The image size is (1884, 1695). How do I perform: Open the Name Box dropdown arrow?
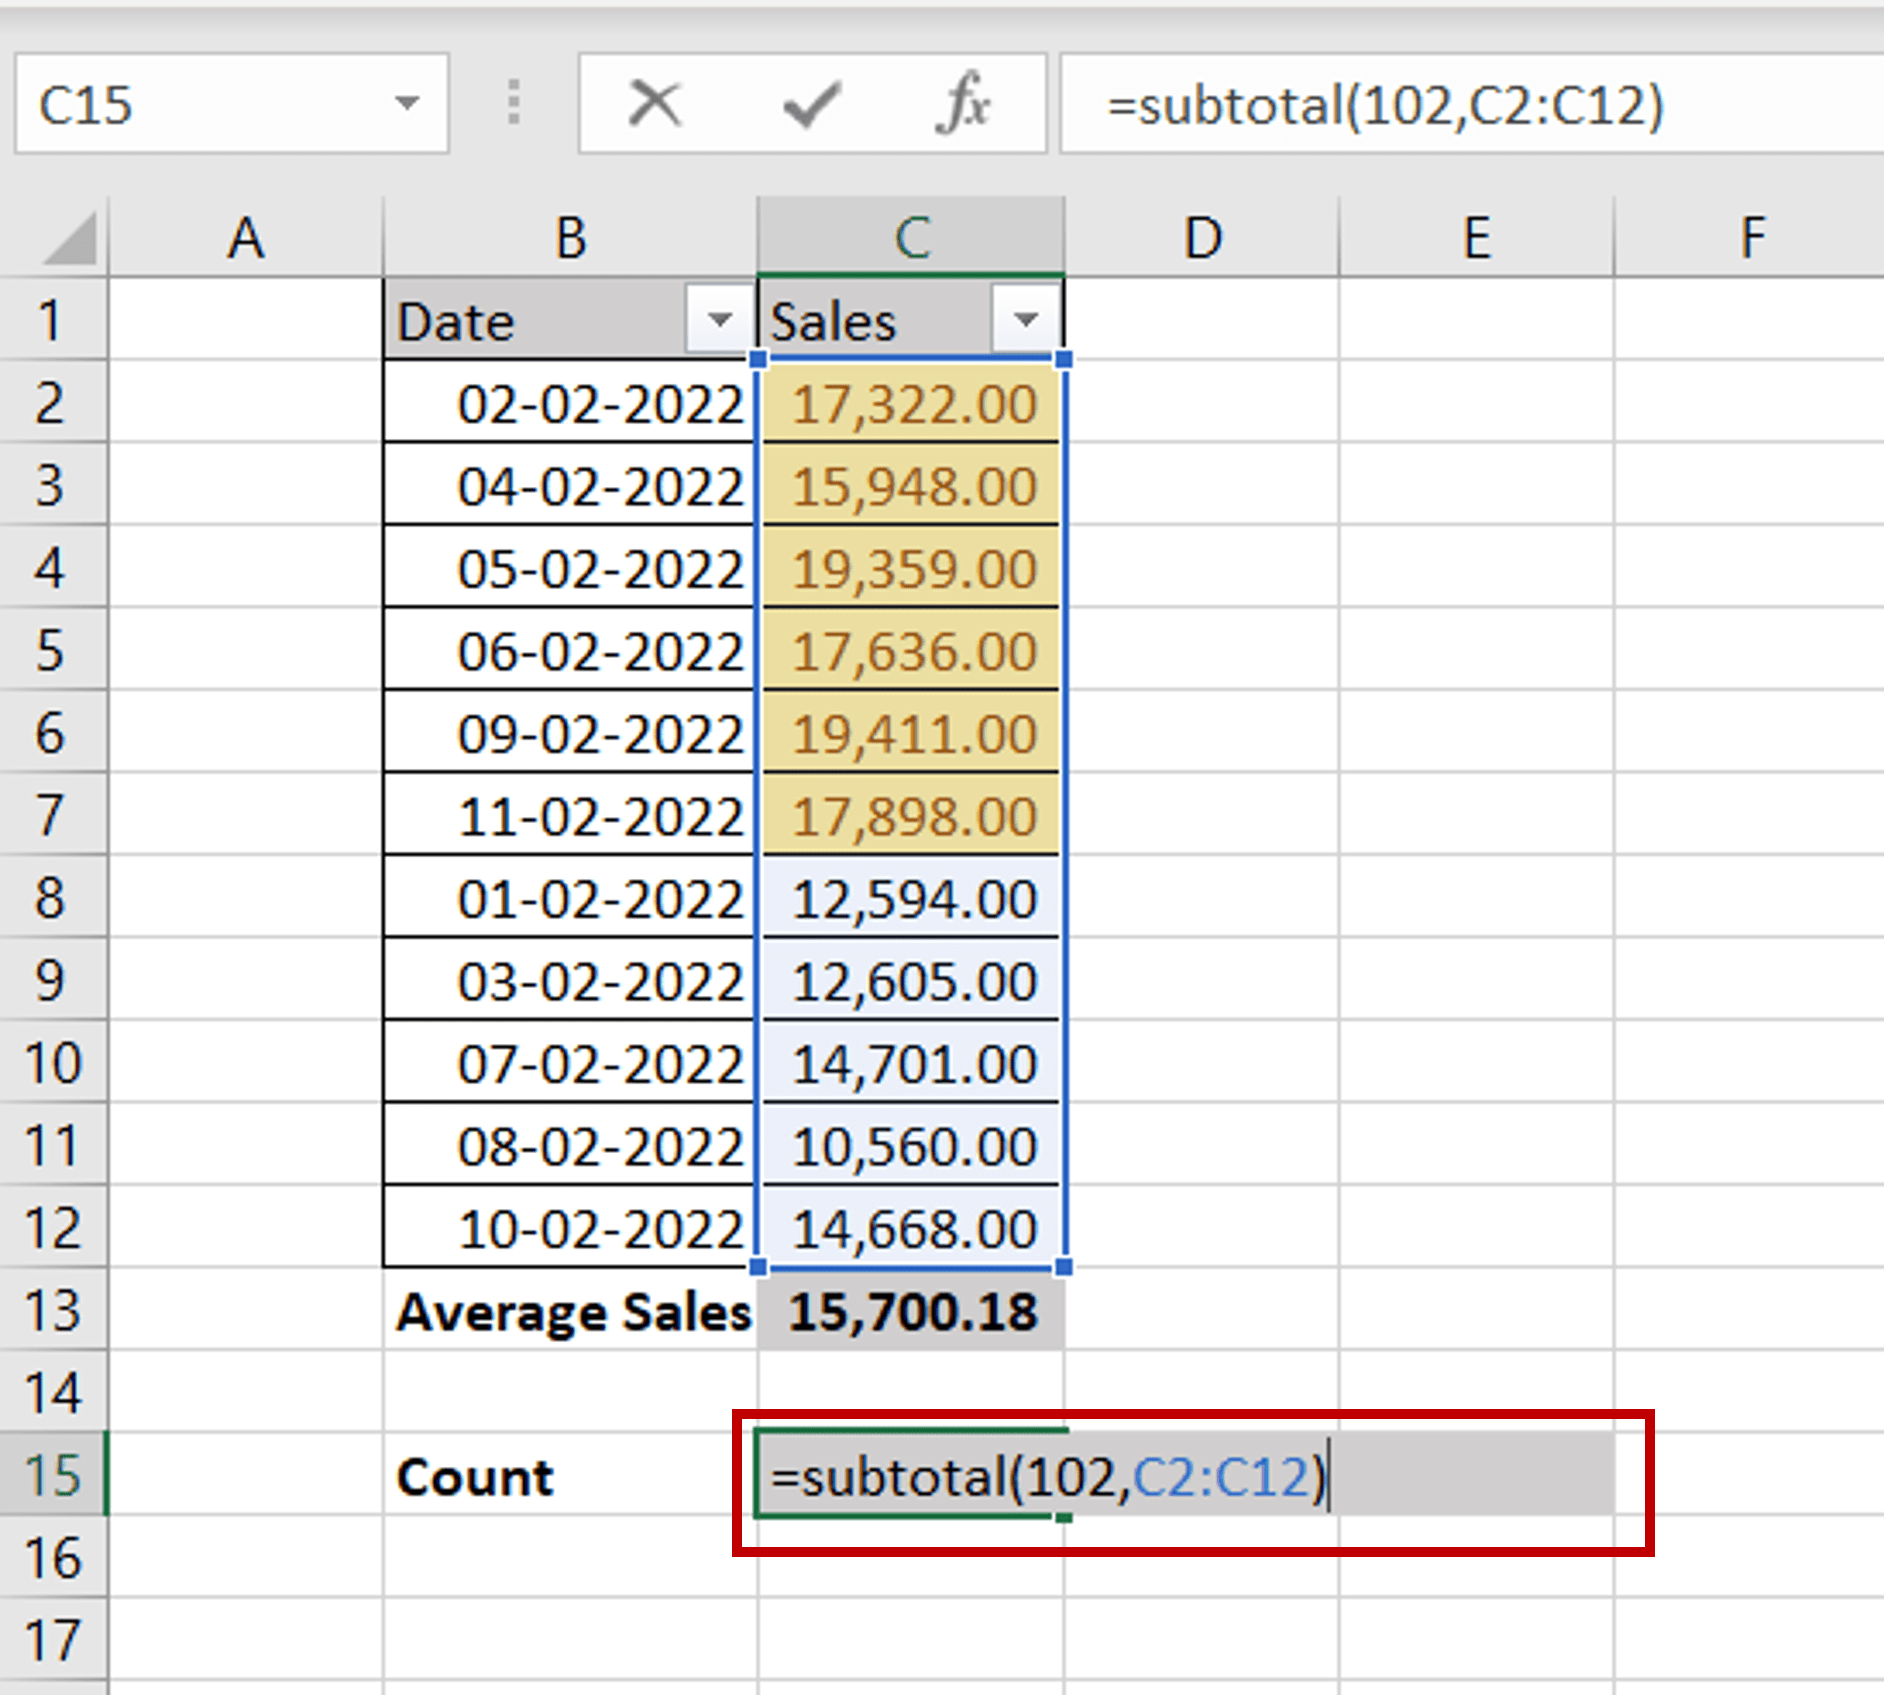408,103
